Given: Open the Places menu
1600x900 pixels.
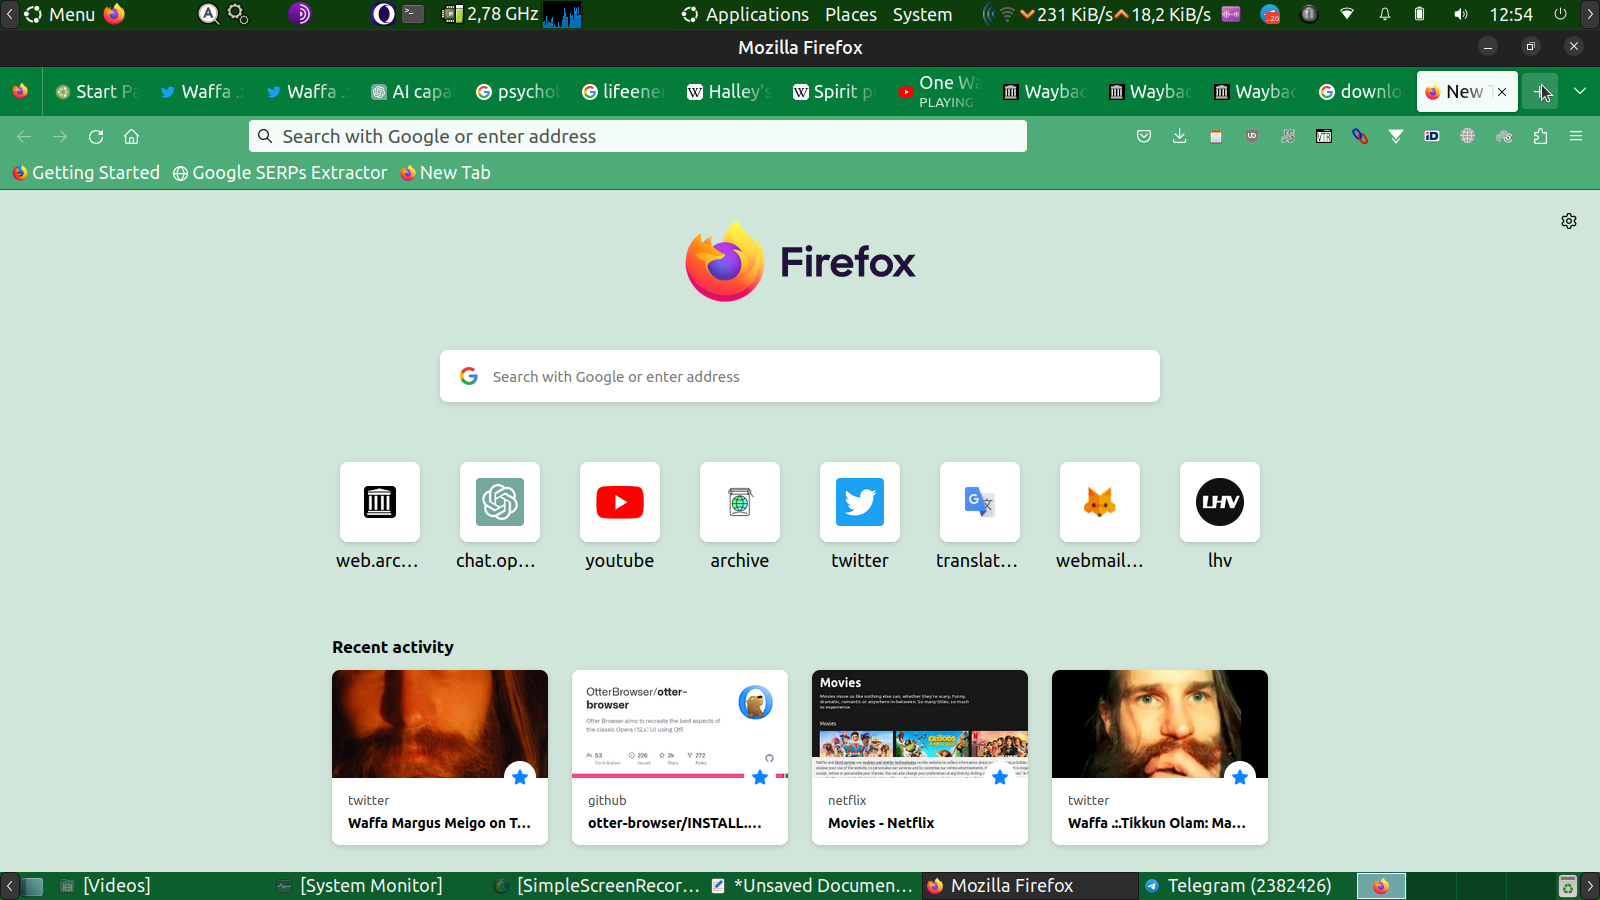Looking at the screenshot, I should point(851,14).
